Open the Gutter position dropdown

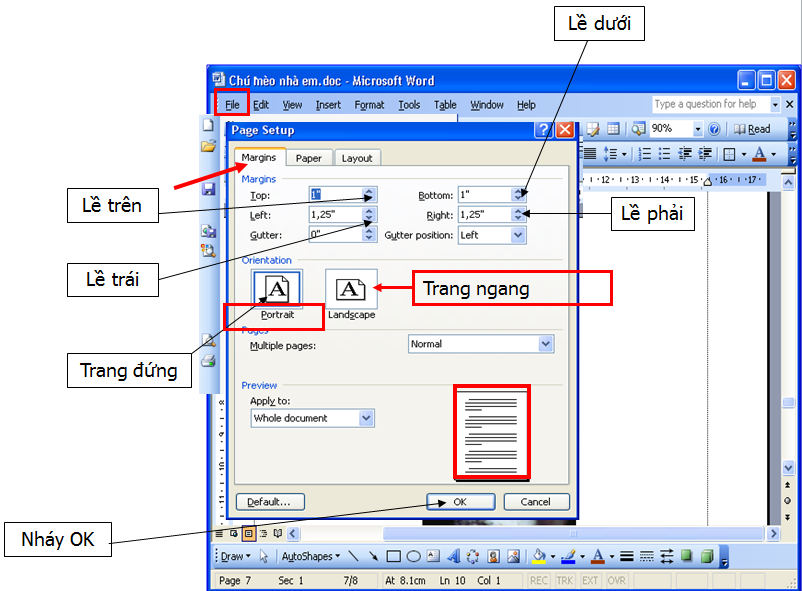coord(519,235)
